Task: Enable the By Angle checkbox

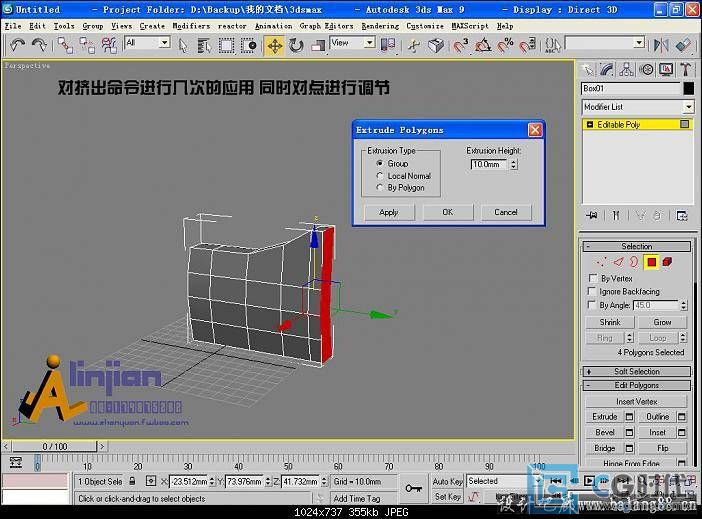Action: [x=592, y=305]
